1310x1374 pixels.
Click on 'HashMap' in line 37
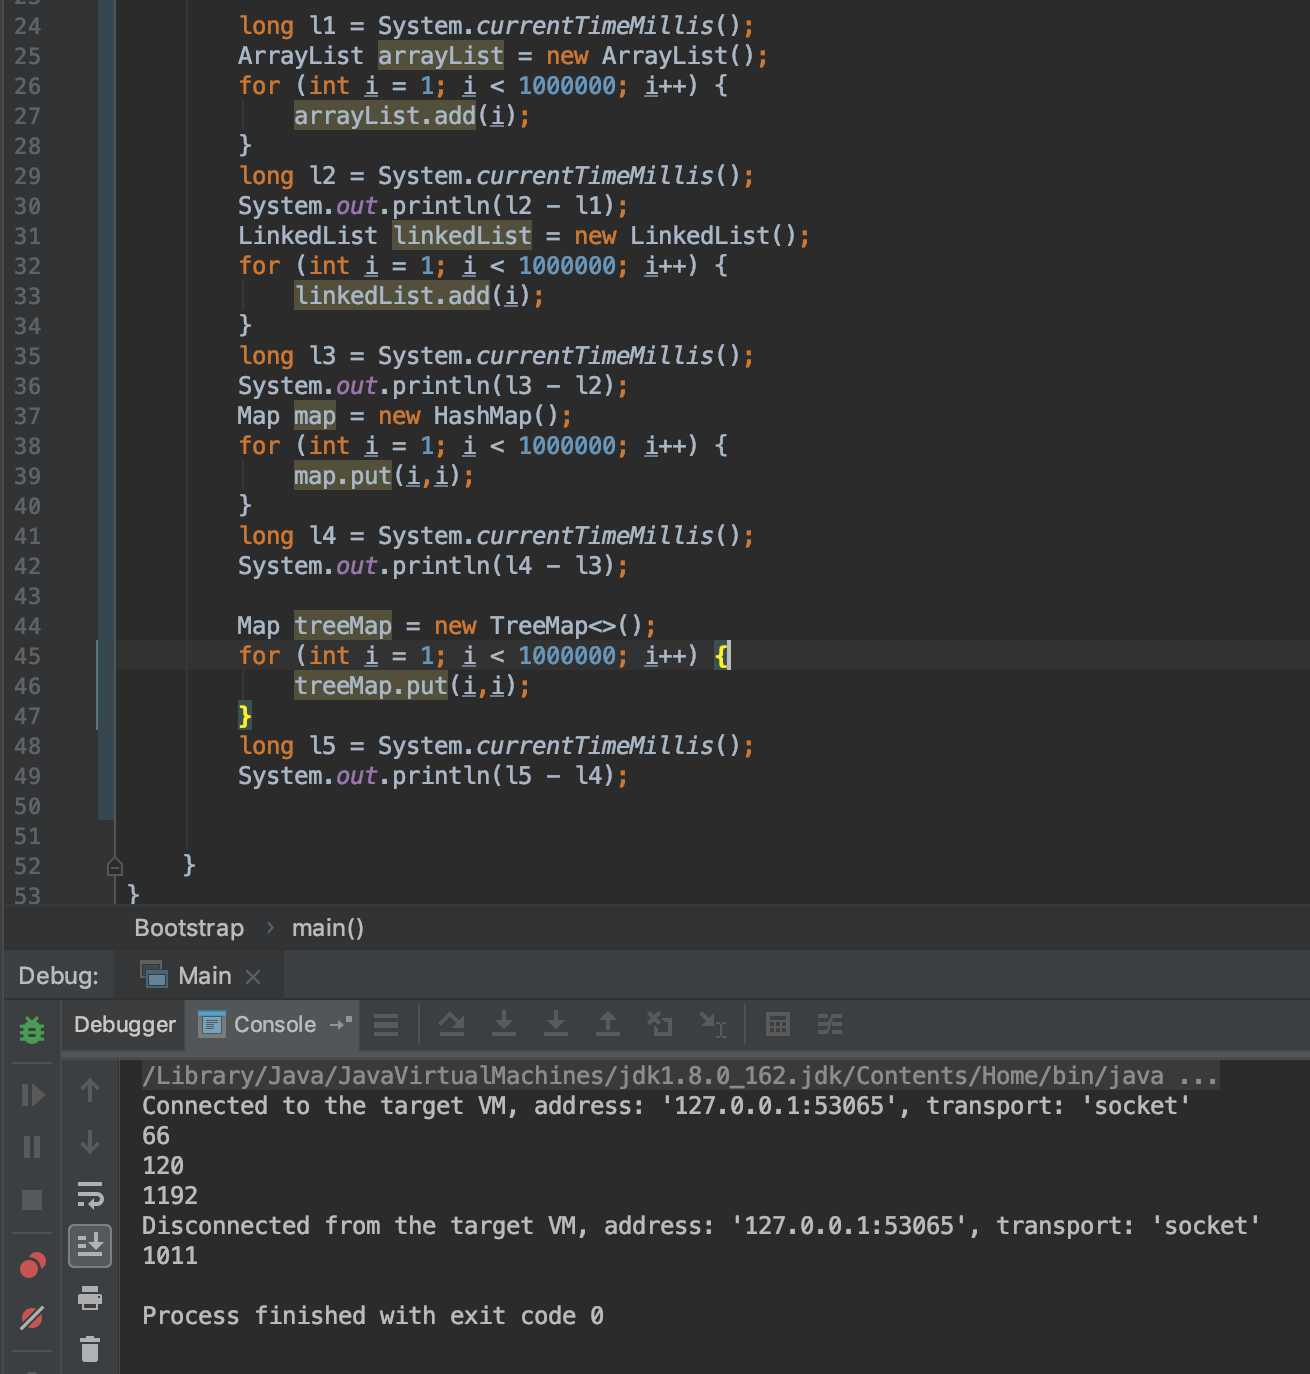click(483, 416)
